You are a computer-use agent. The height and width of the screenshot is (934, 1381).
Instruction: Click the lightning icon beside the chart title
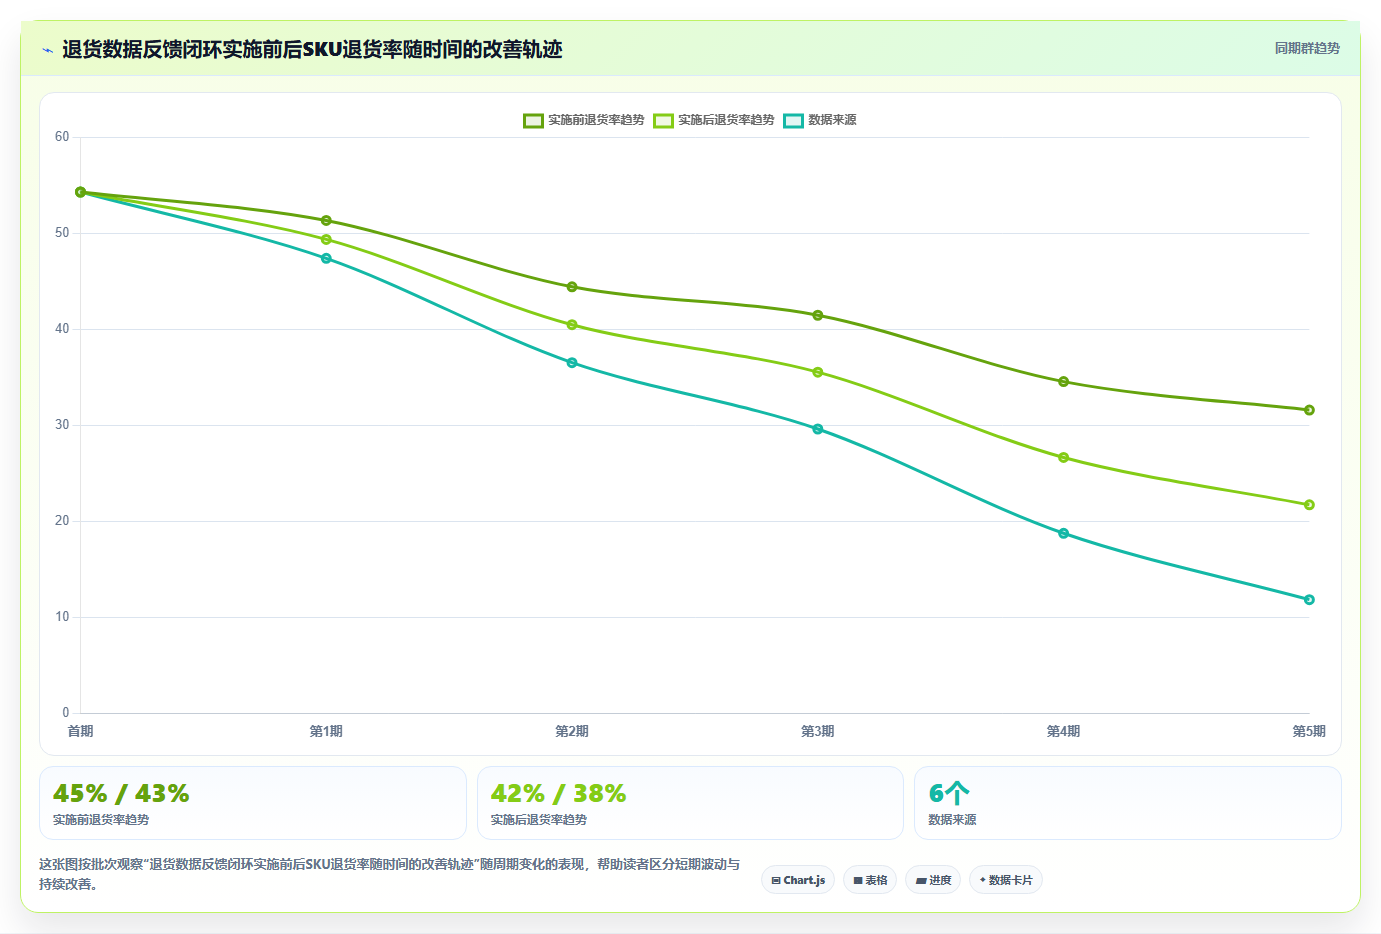click(x=47, y=50)
